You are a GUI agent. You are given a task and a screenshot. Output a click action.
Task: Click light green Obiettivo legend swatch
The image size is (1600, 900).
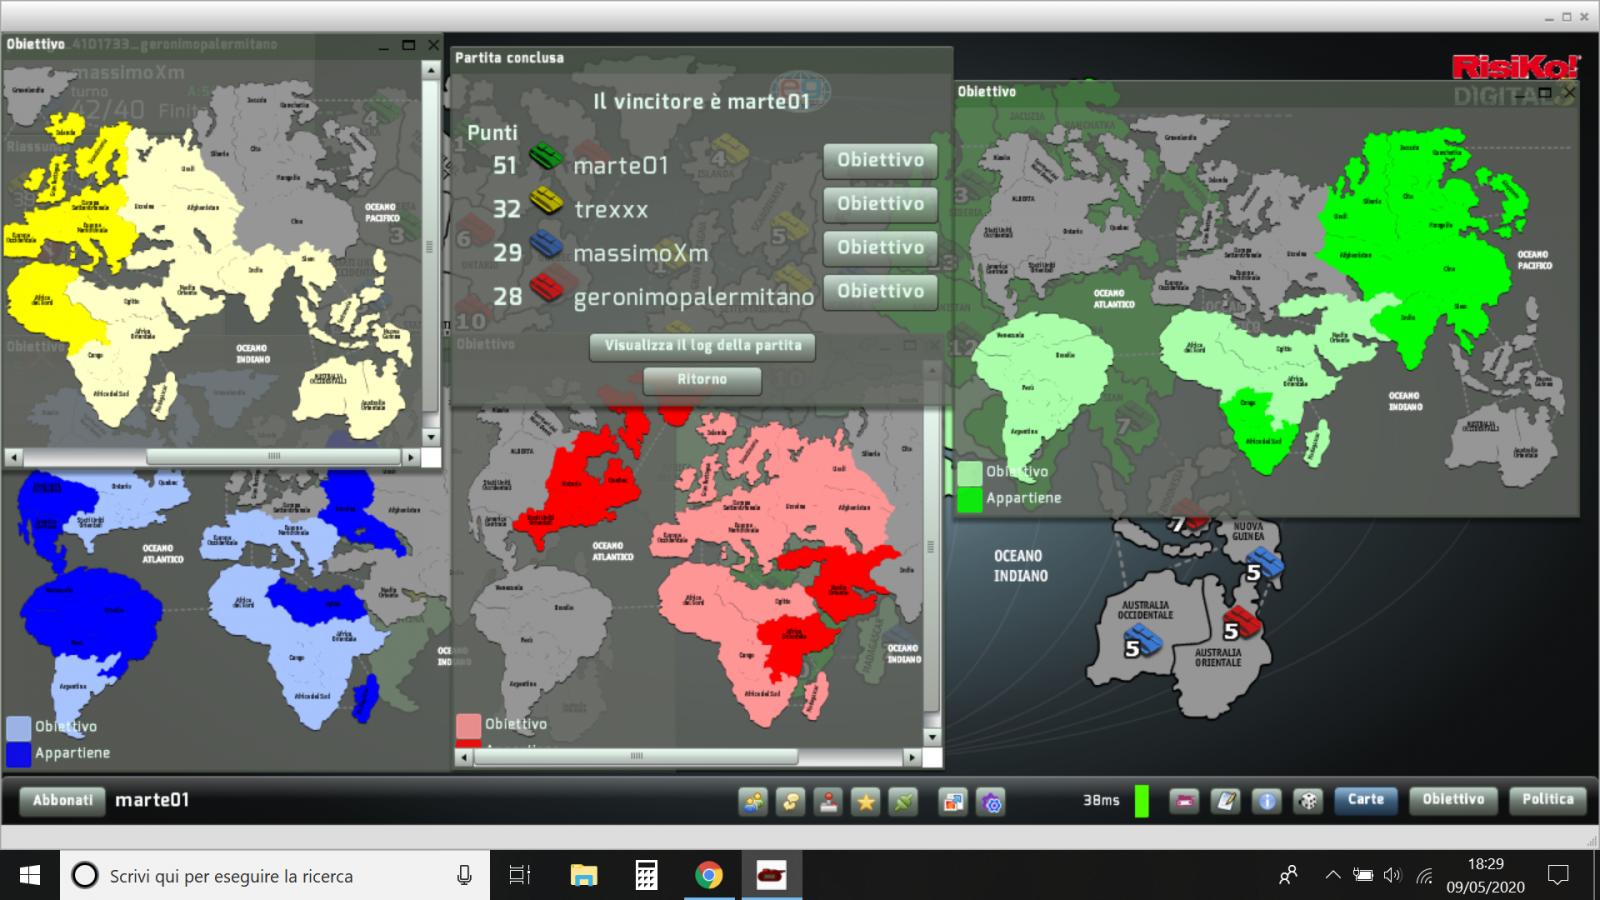(x=969, y=472)
